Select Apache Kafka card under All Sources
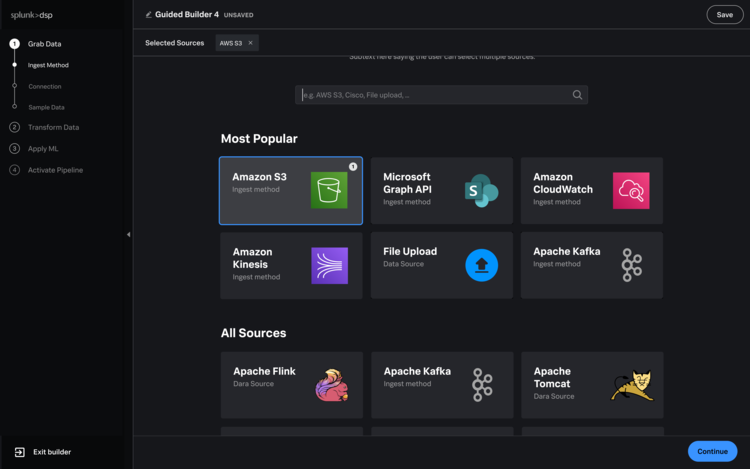750x469 pixels. pyautogui.click(x=442, y=385)
